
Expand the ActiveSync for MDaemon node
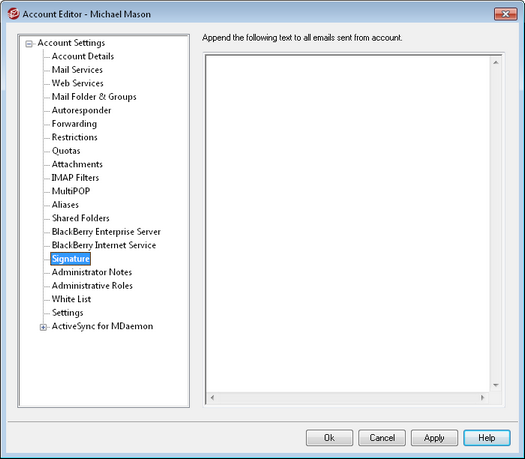[x=43, y=327]
